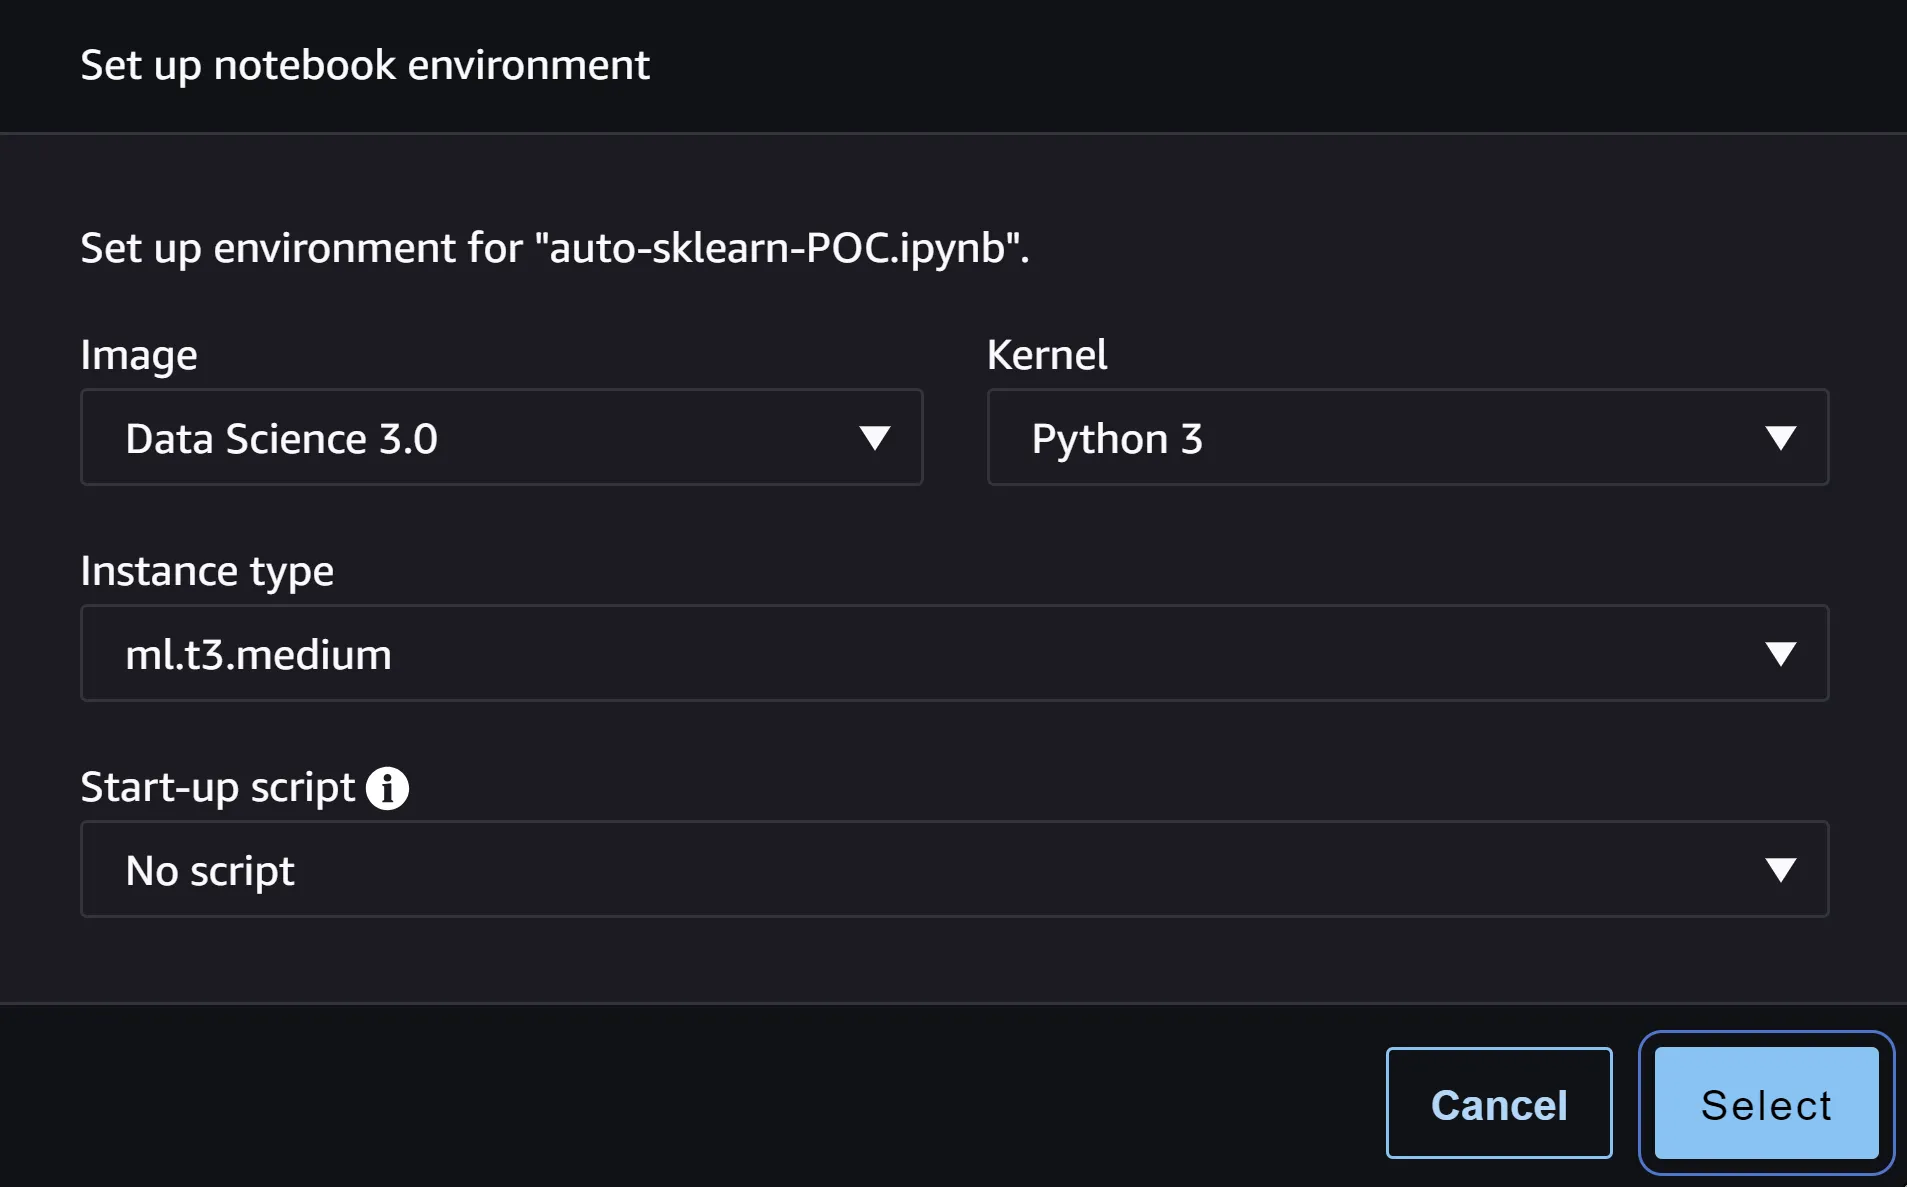This screenshot has width=1907, height=1187.
Task: Click the Set up notebook environment title
Action: 364,64
